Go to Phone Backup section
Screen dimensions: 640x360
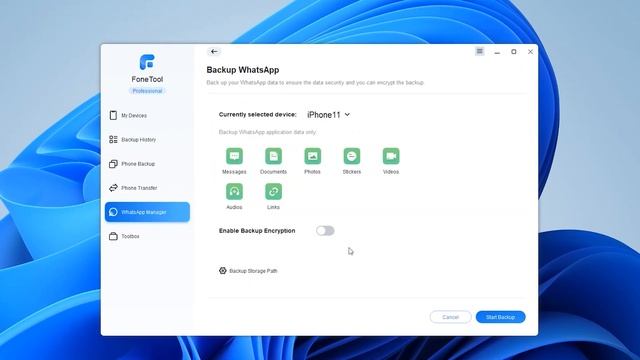click(x=147, y=164)
